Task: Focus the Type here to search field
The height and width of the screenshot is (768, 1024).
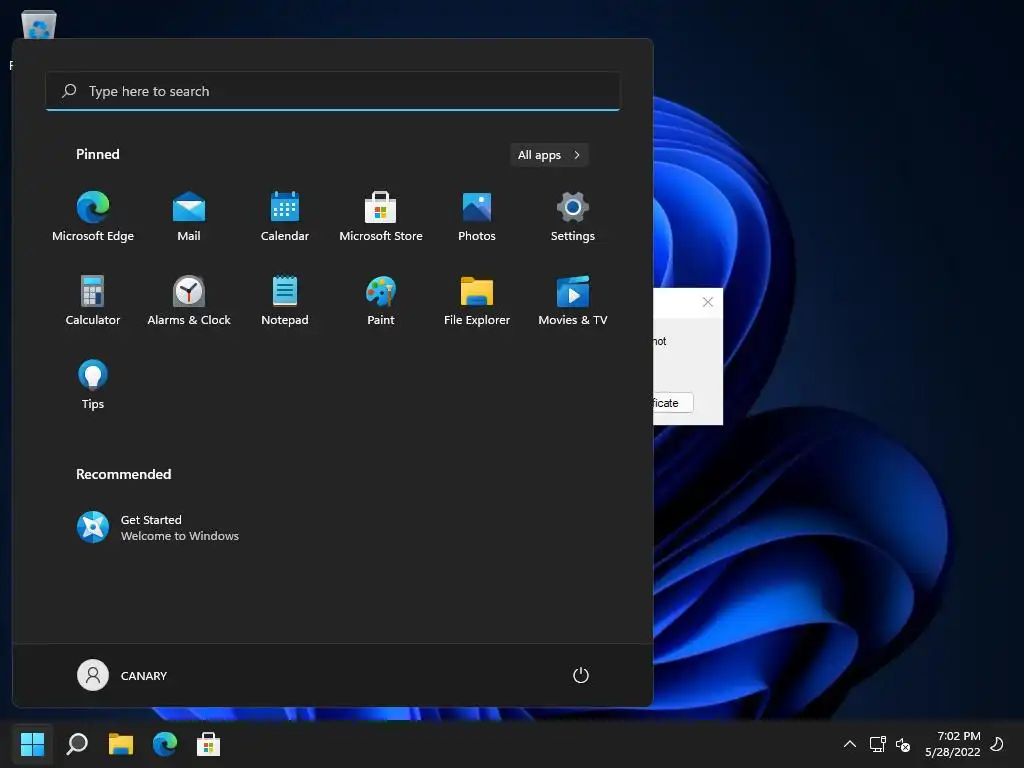Action: (x=332, y=91)
